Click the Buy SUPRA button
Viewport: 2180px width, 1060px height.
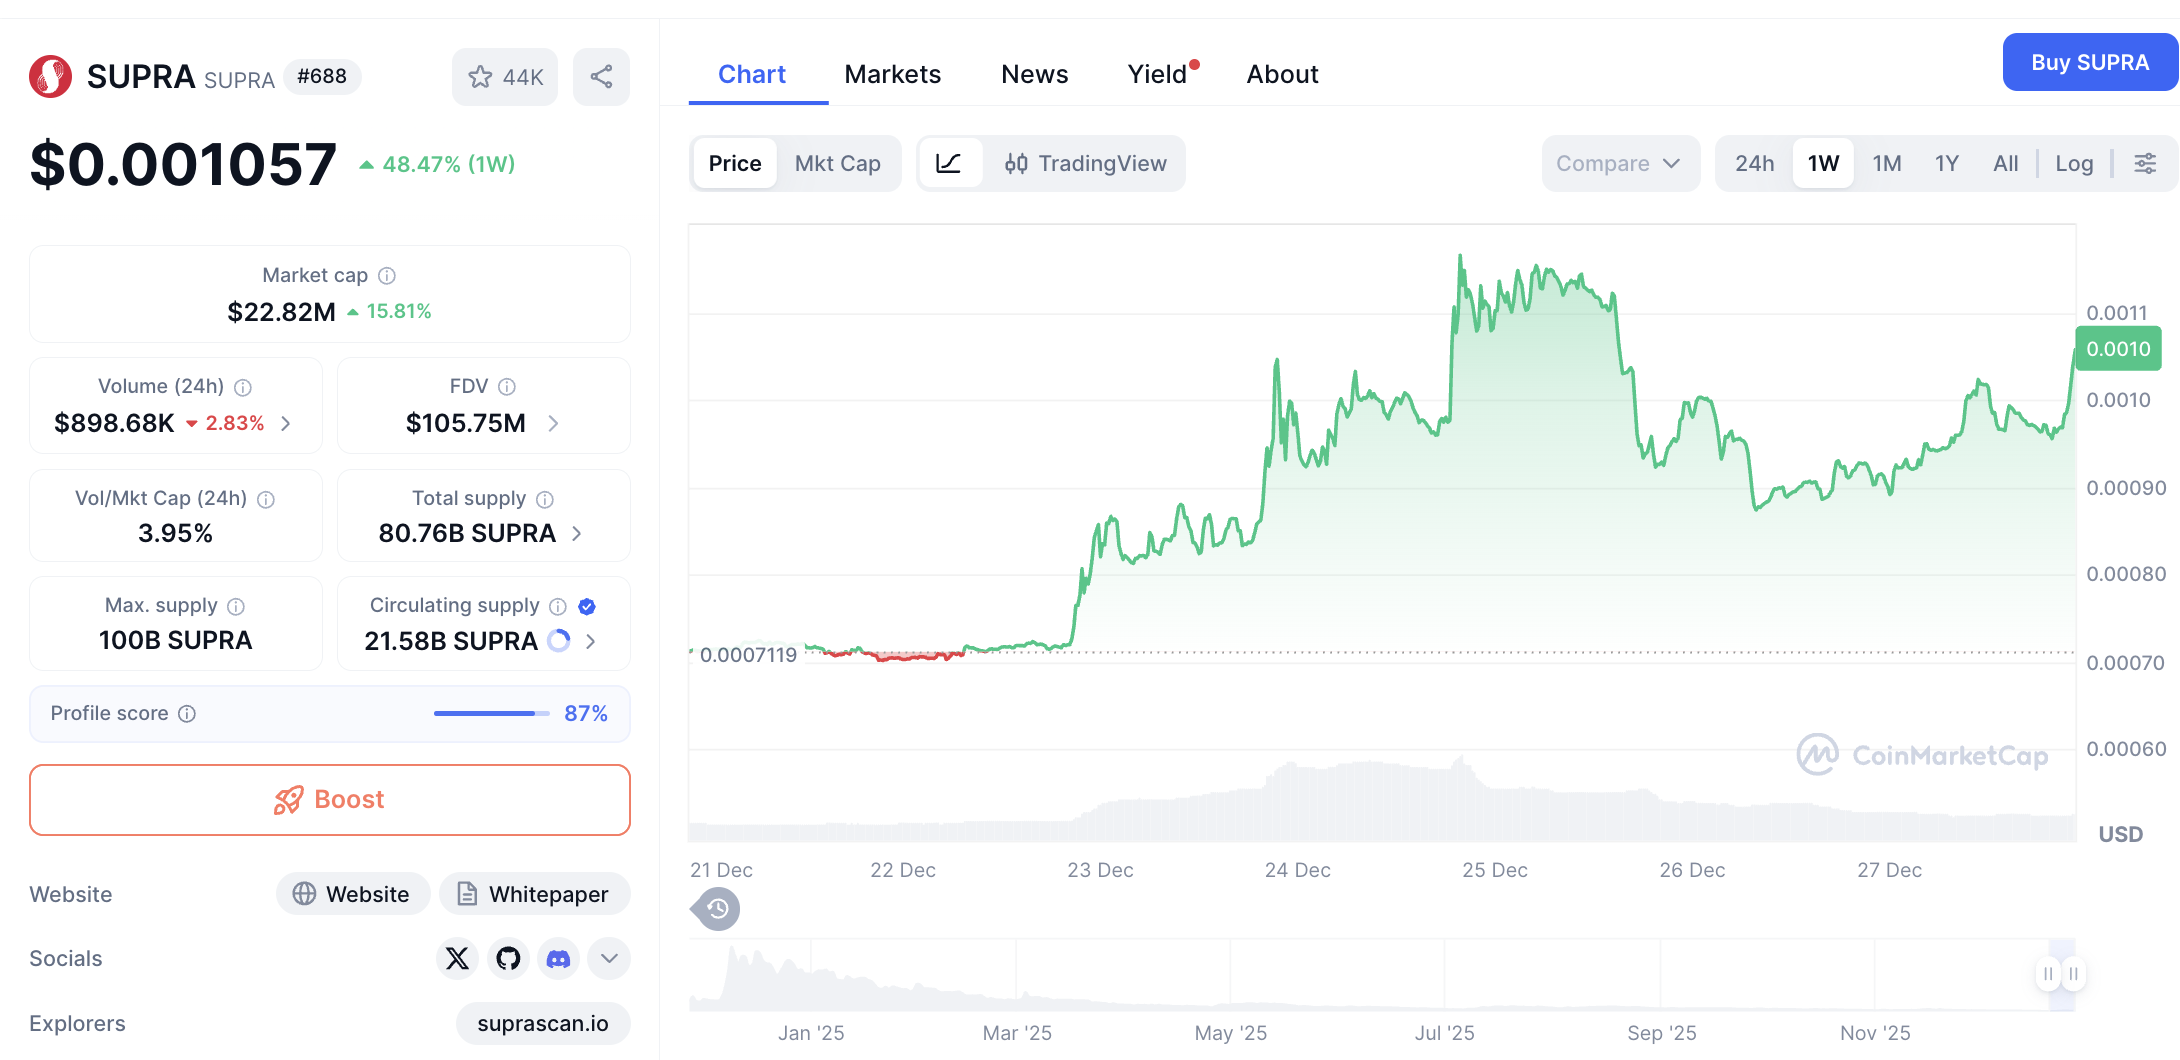click(2089, 62)
